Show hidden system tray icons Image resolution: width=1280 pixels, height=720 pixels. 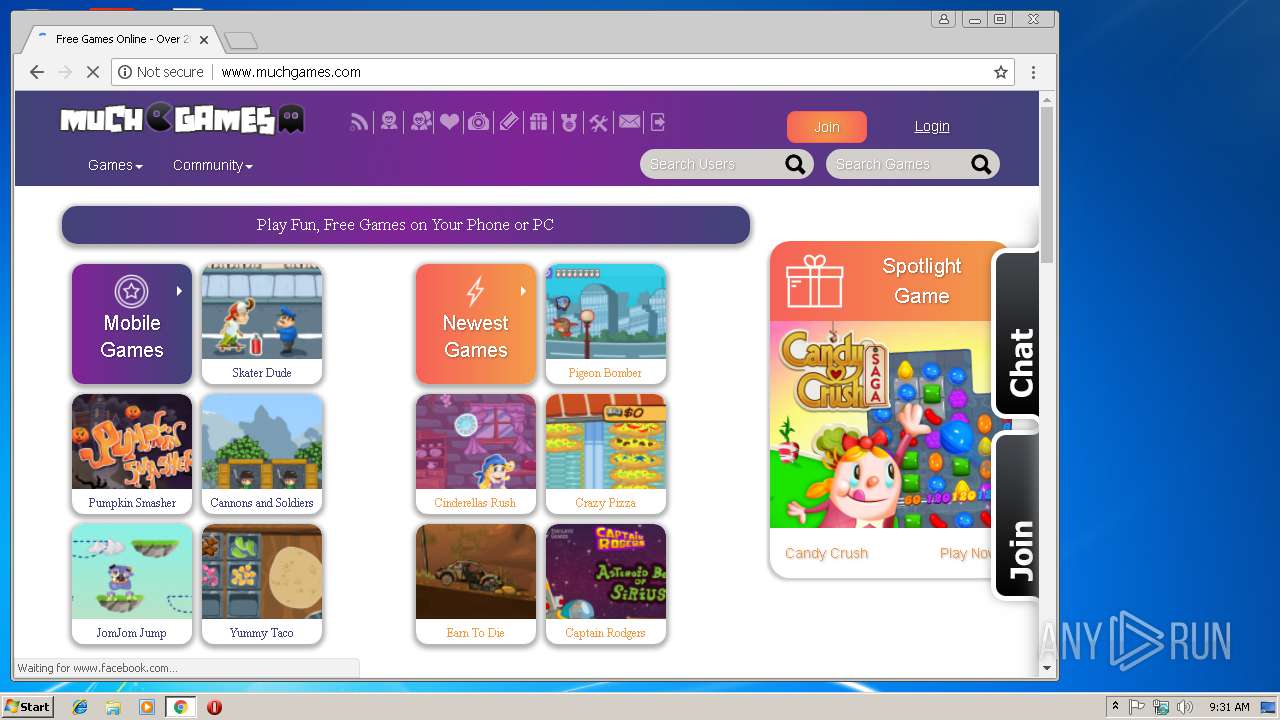[1115, 707]
